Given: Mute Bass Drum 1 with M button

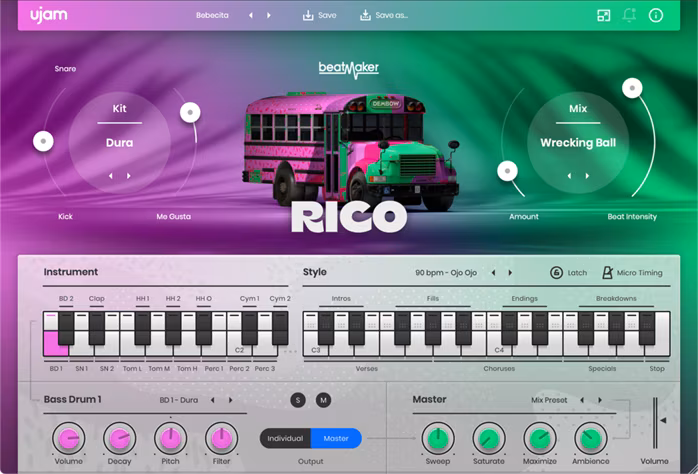Looking at the screenshot, I should 323,400.
